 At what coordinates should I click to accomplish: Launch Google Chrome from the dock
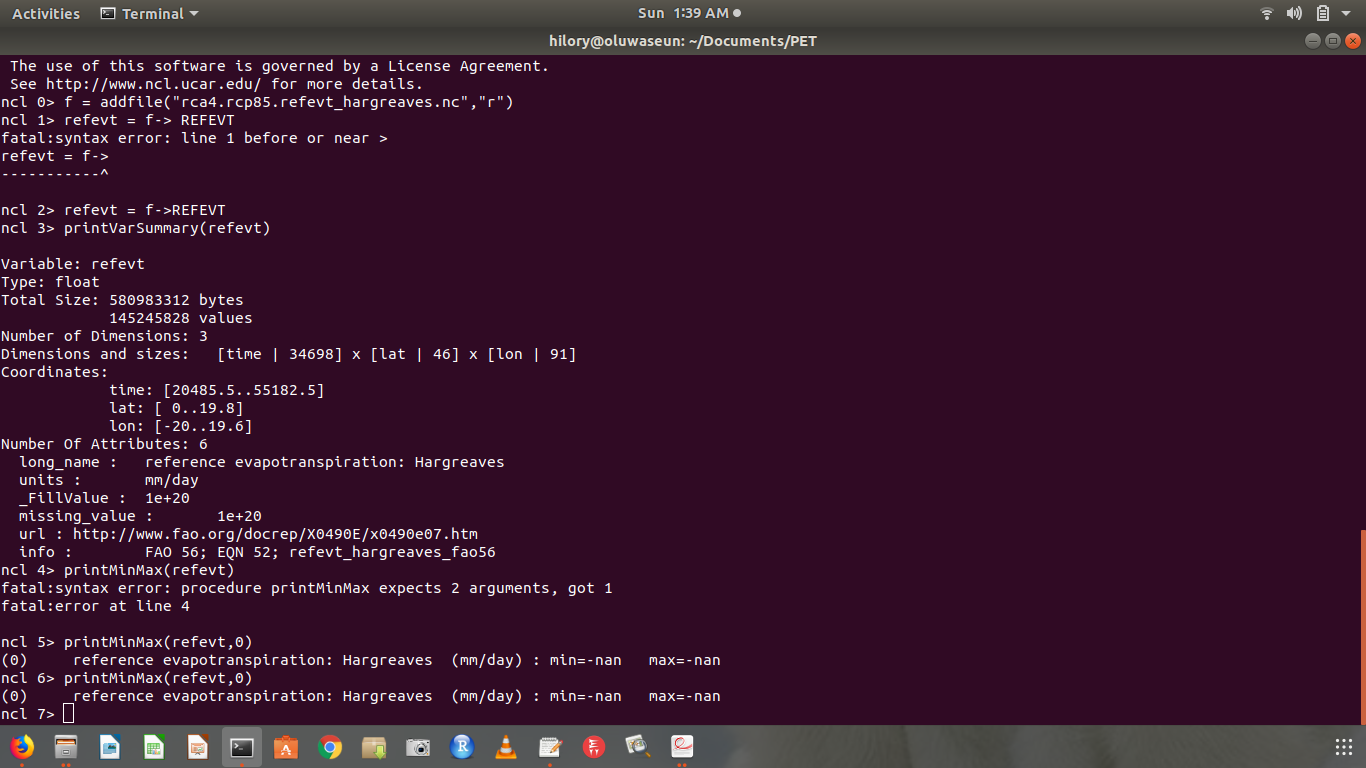click(x=330, y=747)
